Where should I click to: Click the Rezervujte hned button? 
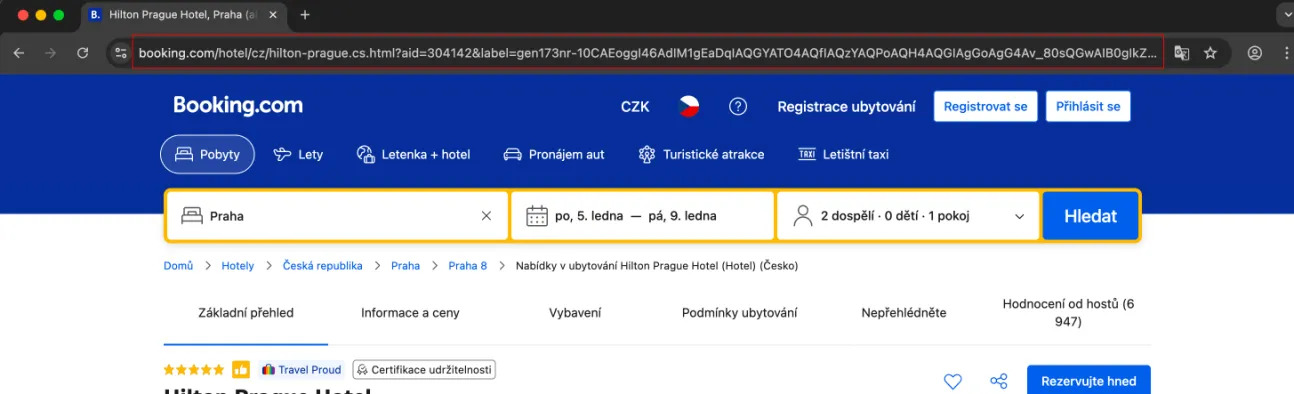coord(1089,381)
